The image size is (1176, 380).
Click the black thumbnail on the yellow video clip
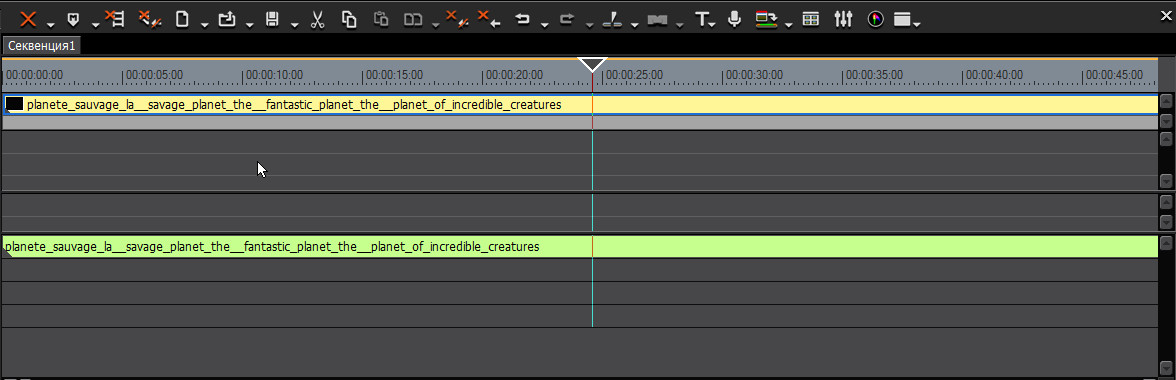(14, 104)
